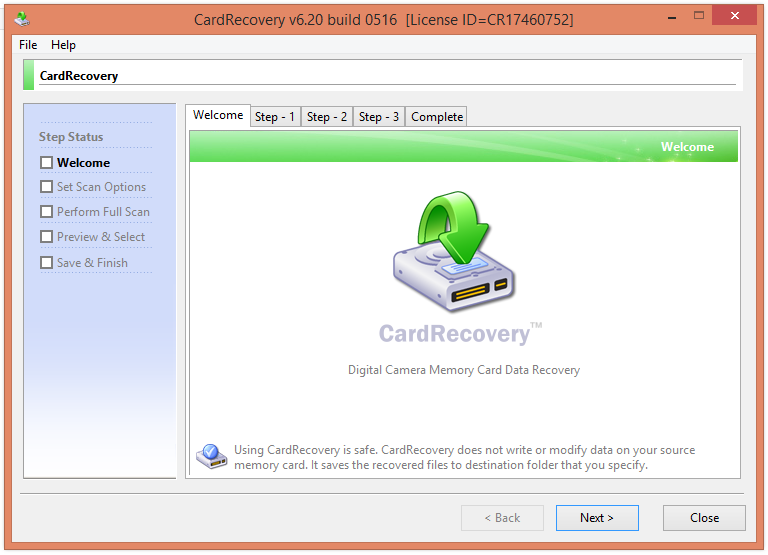Click the CardRecovery header label under menu
Viewport: 768px width, 555px height.
pyautogui.click(x=79, y=76)
